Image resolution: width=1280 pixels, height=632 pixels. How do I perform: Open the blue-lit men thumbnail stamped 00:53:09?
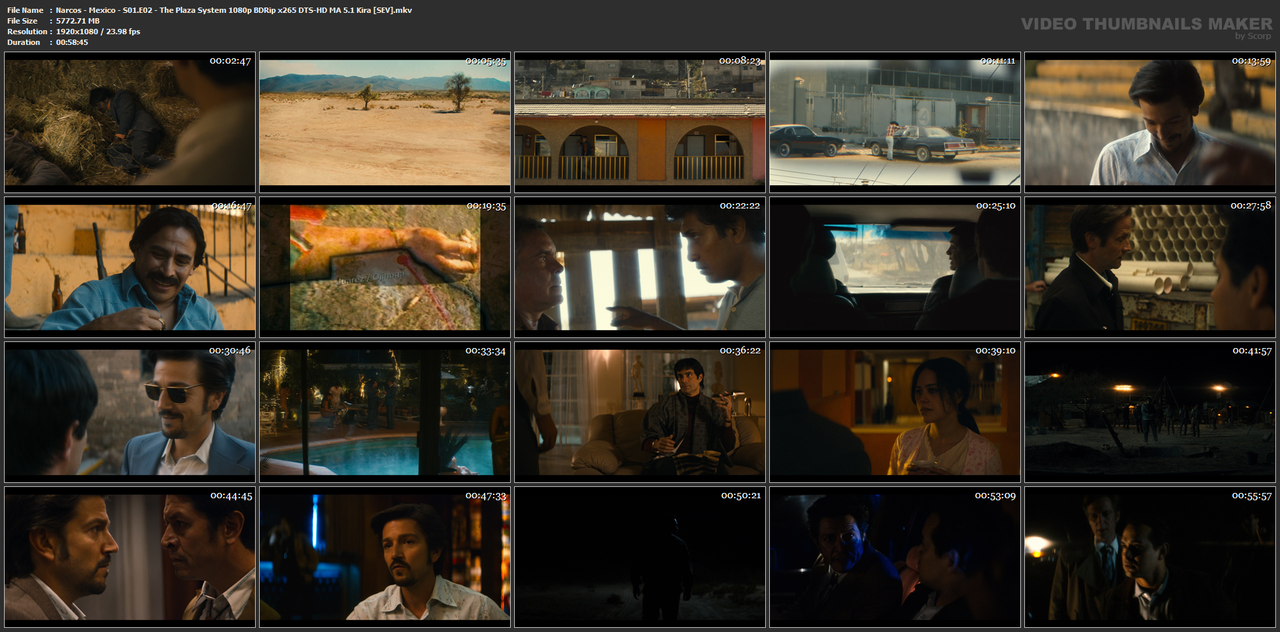click(895, 557)
